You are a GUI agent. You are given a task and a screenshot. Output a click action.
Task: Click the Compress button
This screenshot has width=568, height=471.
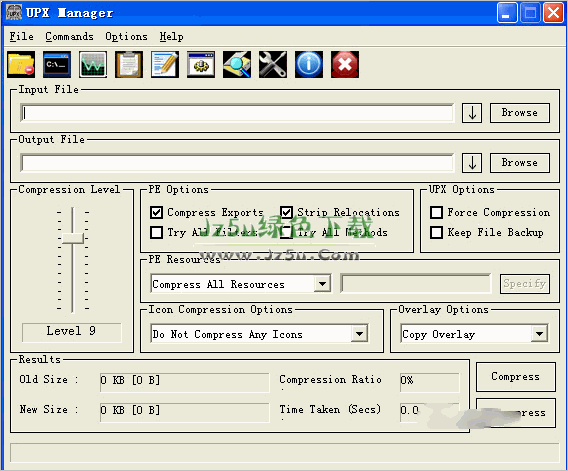[x=516, y=377]
